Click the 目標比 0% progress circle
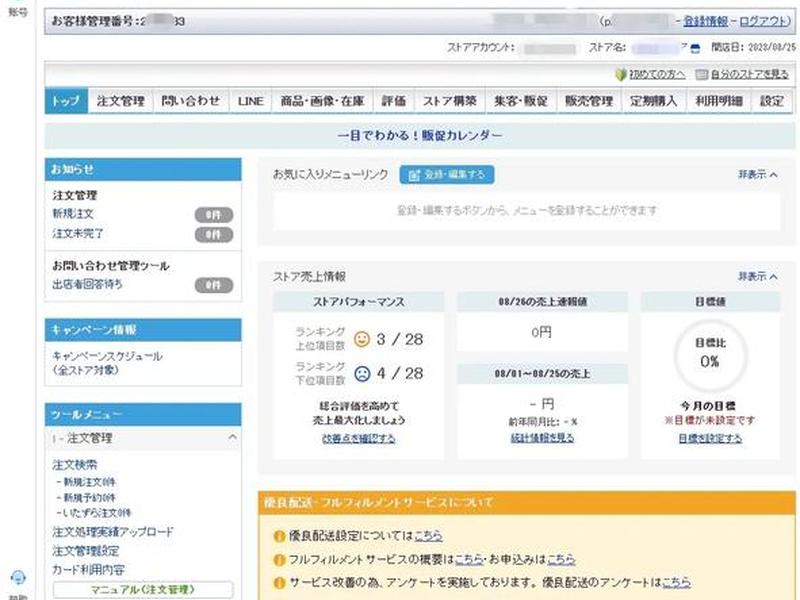The width and height of the screenshot is (800, 600). (710, 355)
